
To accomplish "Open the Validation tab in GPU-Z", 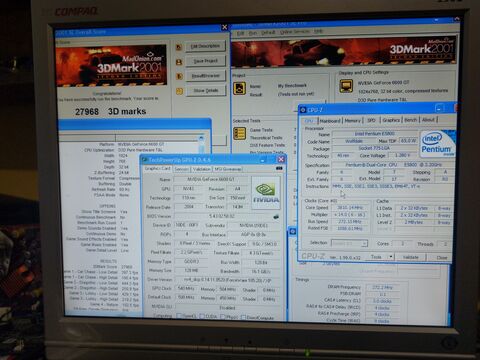I will pos(202,169).
